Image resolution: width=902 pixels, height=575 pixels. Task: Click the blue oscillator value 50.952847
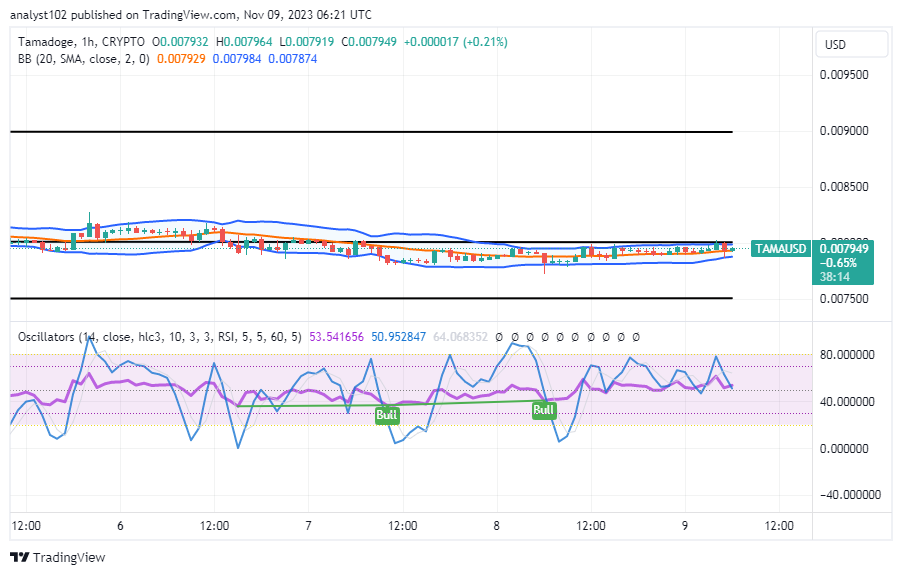[399, 337]
